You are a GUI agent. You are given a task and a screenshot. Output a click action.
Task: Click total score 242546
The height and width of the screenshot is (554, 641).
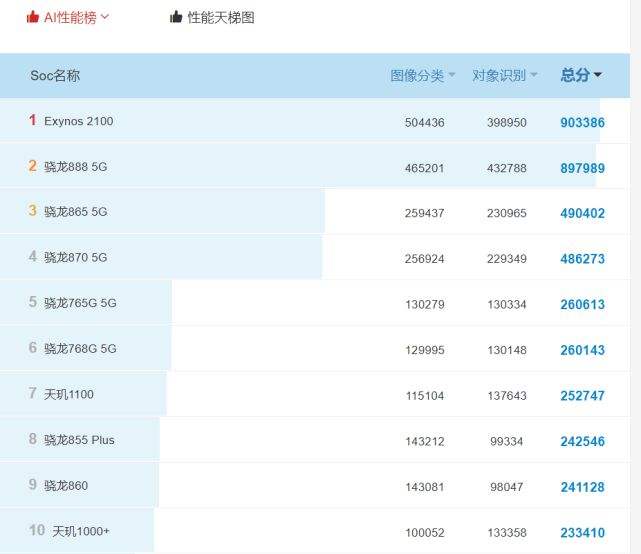click(583, 441)
